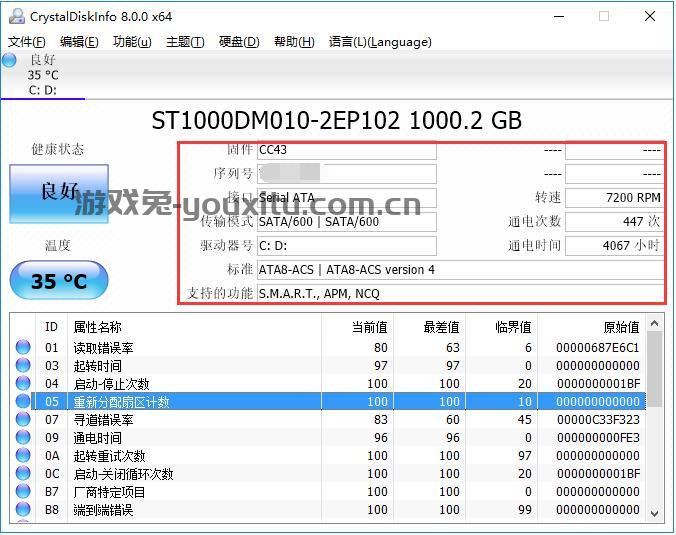Viewport: 676px width, 535px height.
Task: Select the 启动-停止次数 attribute row
Action: click(329, 384)
